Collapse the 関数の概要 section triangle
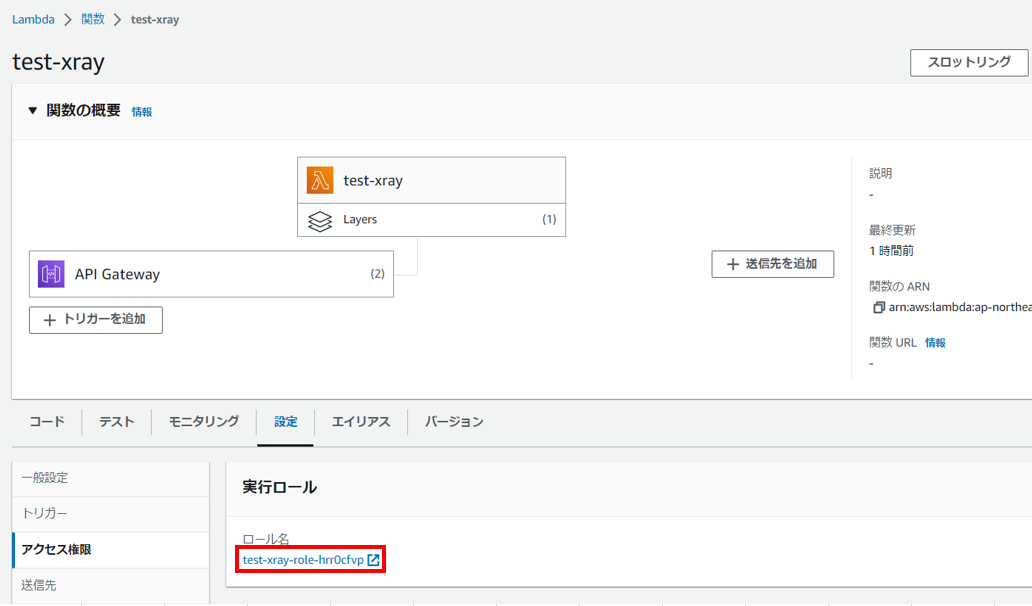The image size is (1032, 606). pyautogui.click(x=32, y=111)
